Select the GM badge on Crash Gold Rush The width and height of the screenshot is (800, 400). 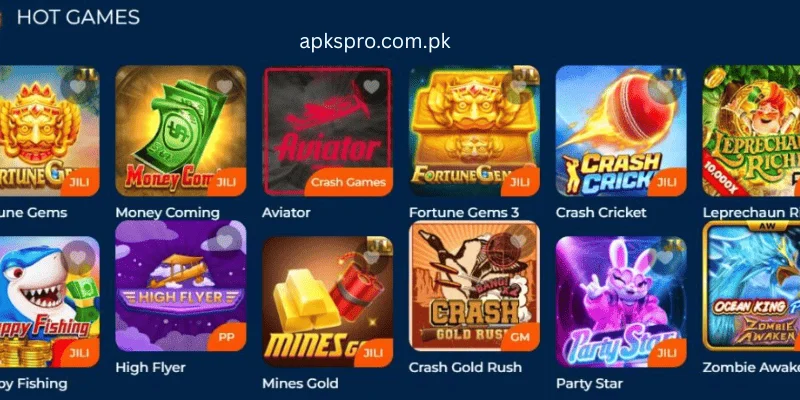click(x=520, y=337)
